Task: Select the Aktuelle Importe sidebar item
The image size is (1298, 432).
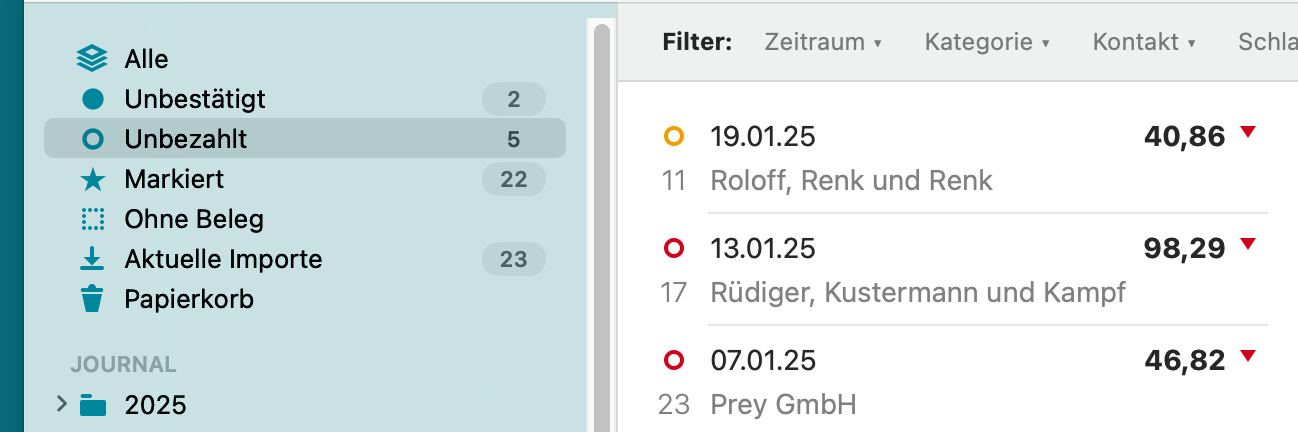Action: [223, 259]
